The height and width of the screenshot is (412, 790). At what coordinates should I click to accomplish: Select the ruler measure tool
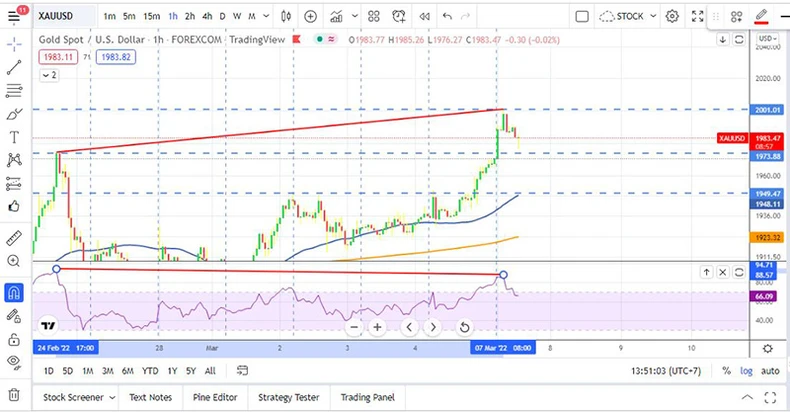tap(14, 238)
